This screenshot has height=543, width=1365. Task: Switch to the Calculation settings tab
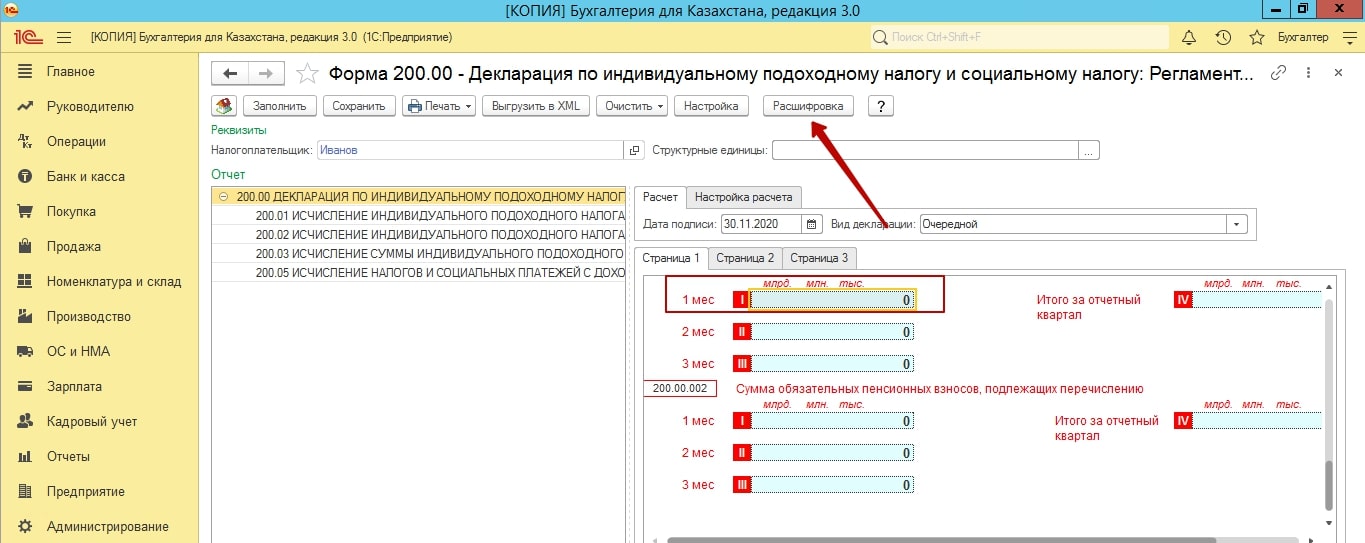(744, 197)
